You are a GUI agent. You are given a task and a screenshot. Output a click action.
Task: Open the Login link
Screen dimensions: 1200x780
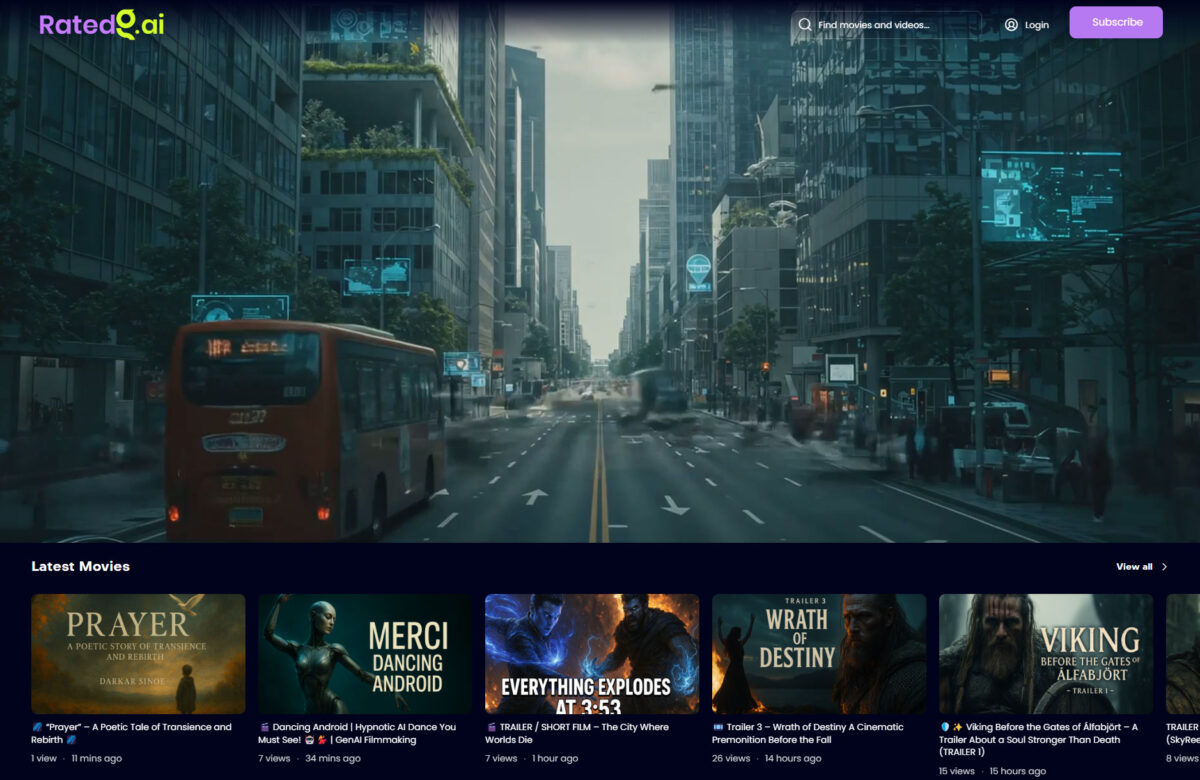[x=1036, y=24]
